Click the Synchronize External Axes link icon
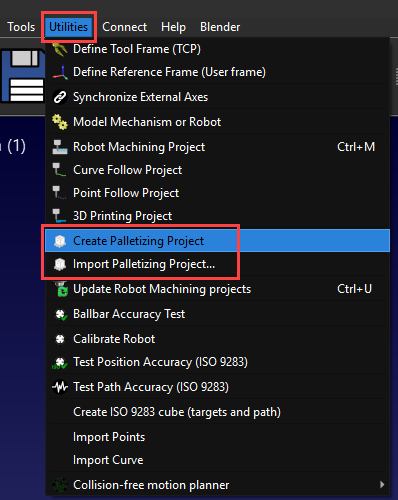 pyautogui.click(x=60, y=97)
